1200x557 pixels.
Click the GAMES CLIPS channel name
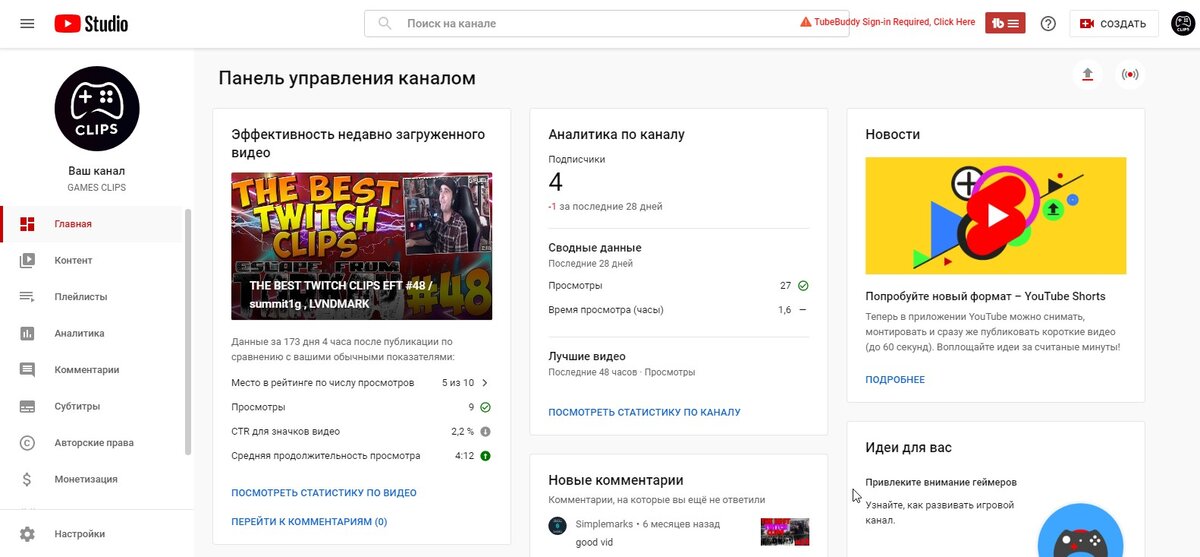pos(97,188)
